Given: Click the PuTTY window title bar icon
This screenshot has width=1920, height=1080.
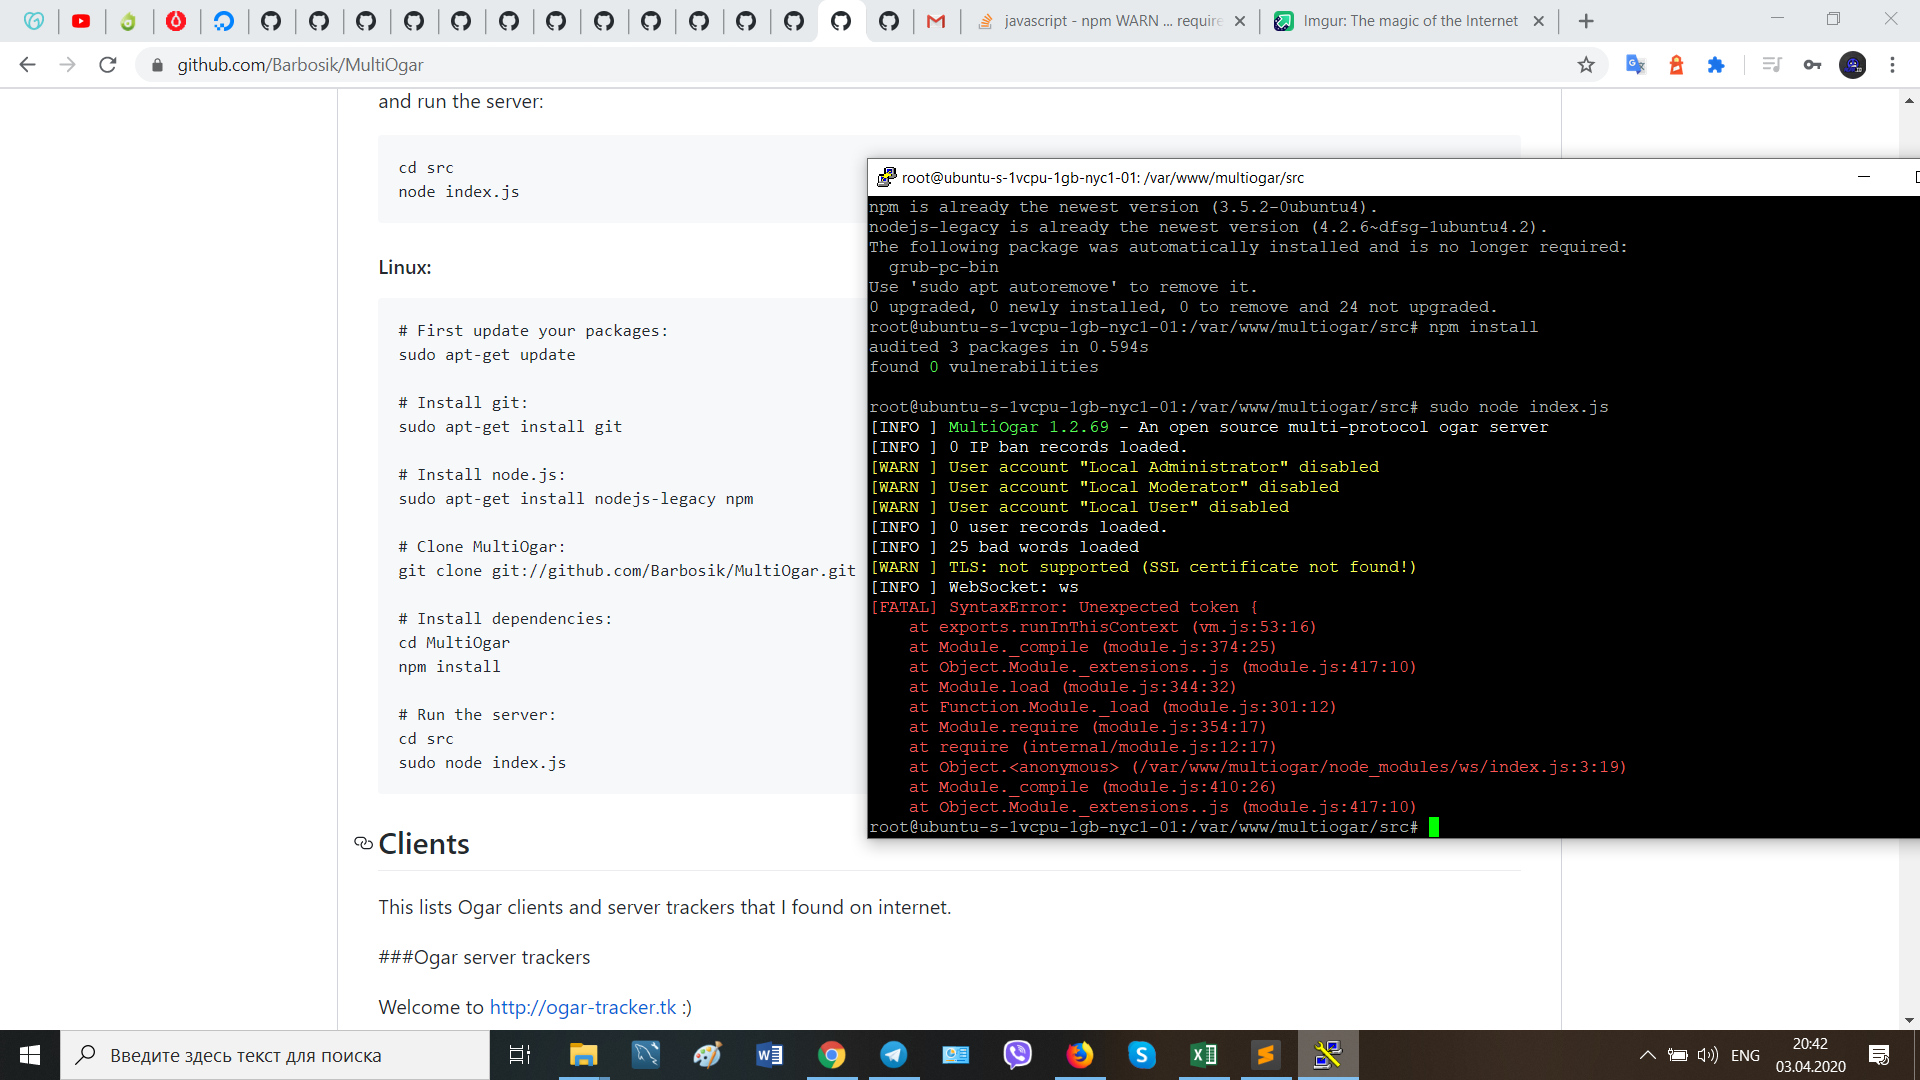Looking at the screenshot, I should (885, 178).
